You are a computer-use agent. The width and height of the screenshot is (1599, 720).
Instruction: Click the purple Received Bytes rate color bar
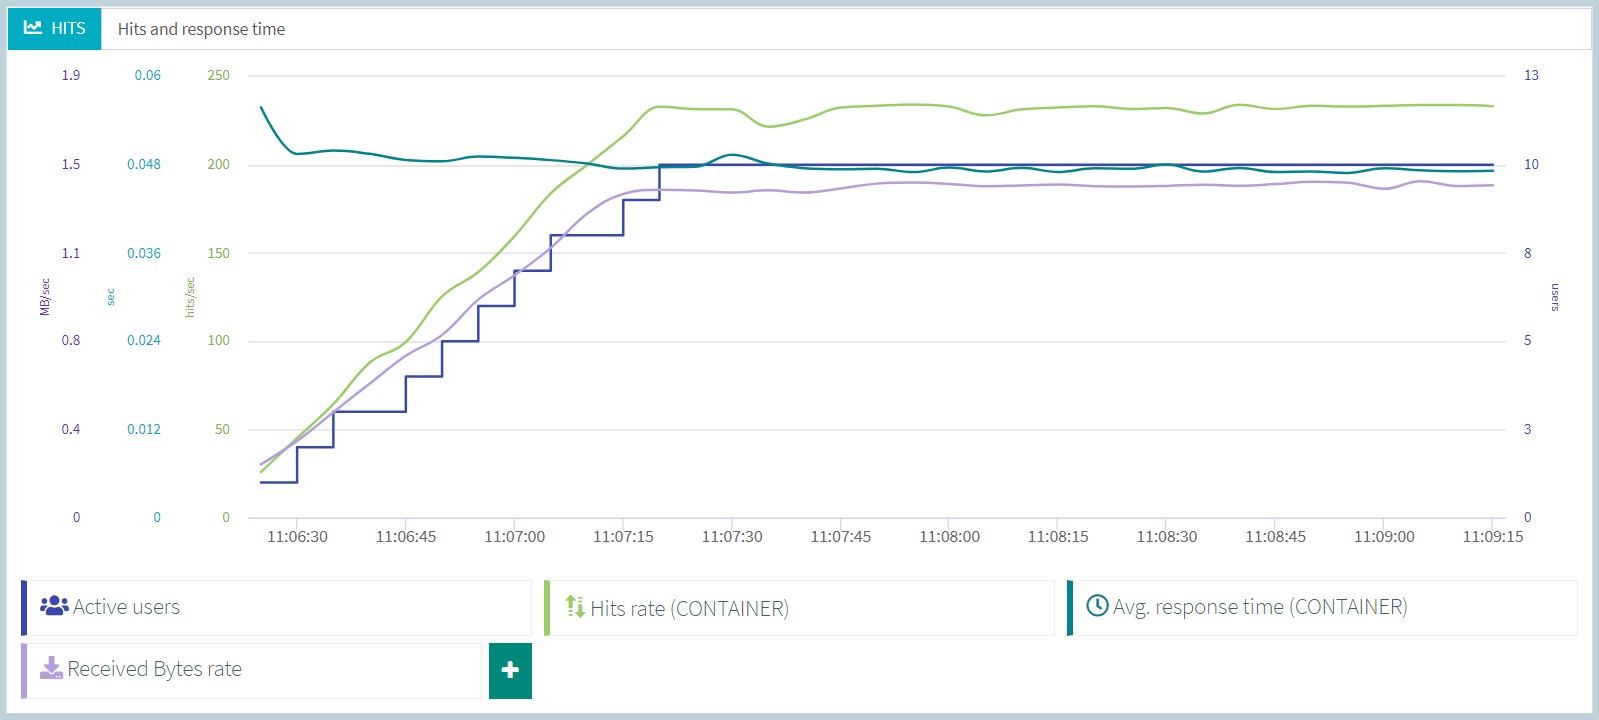[24, 670]
